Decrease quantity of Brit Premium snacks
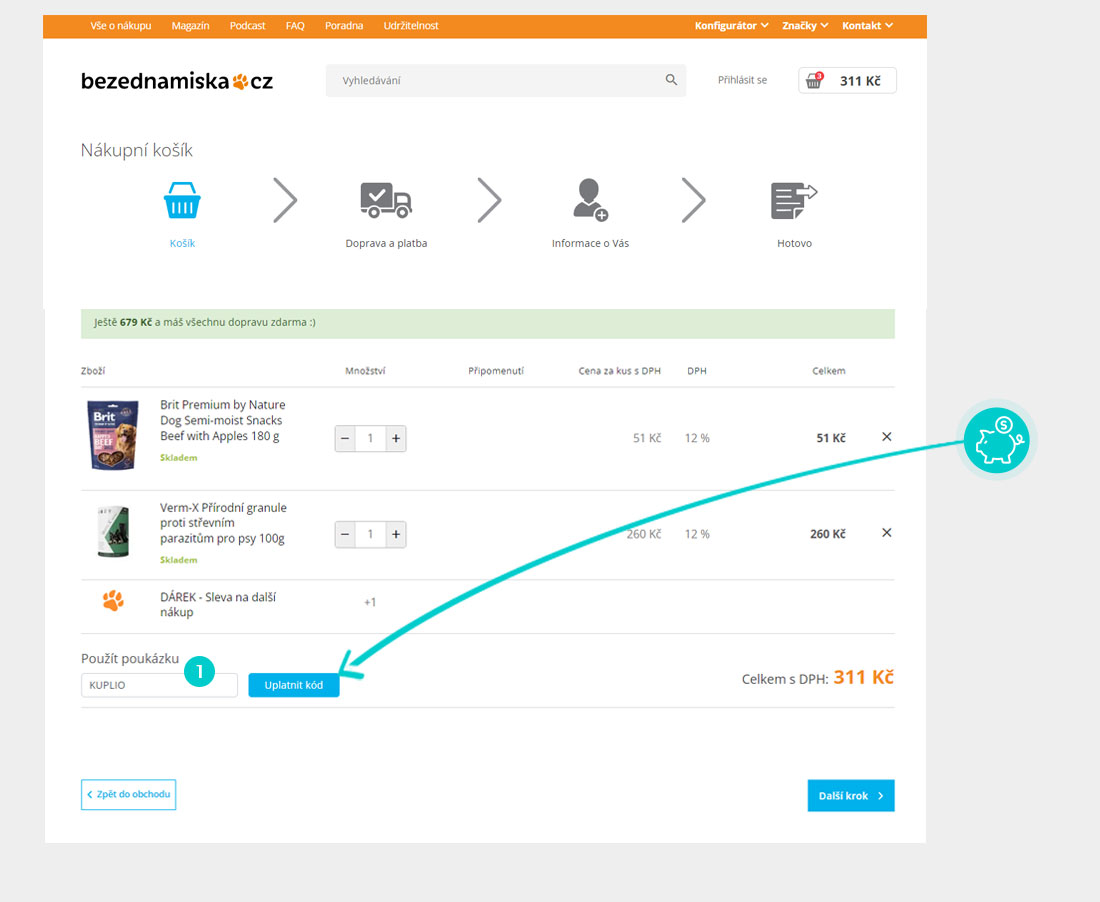 (345, 439)
